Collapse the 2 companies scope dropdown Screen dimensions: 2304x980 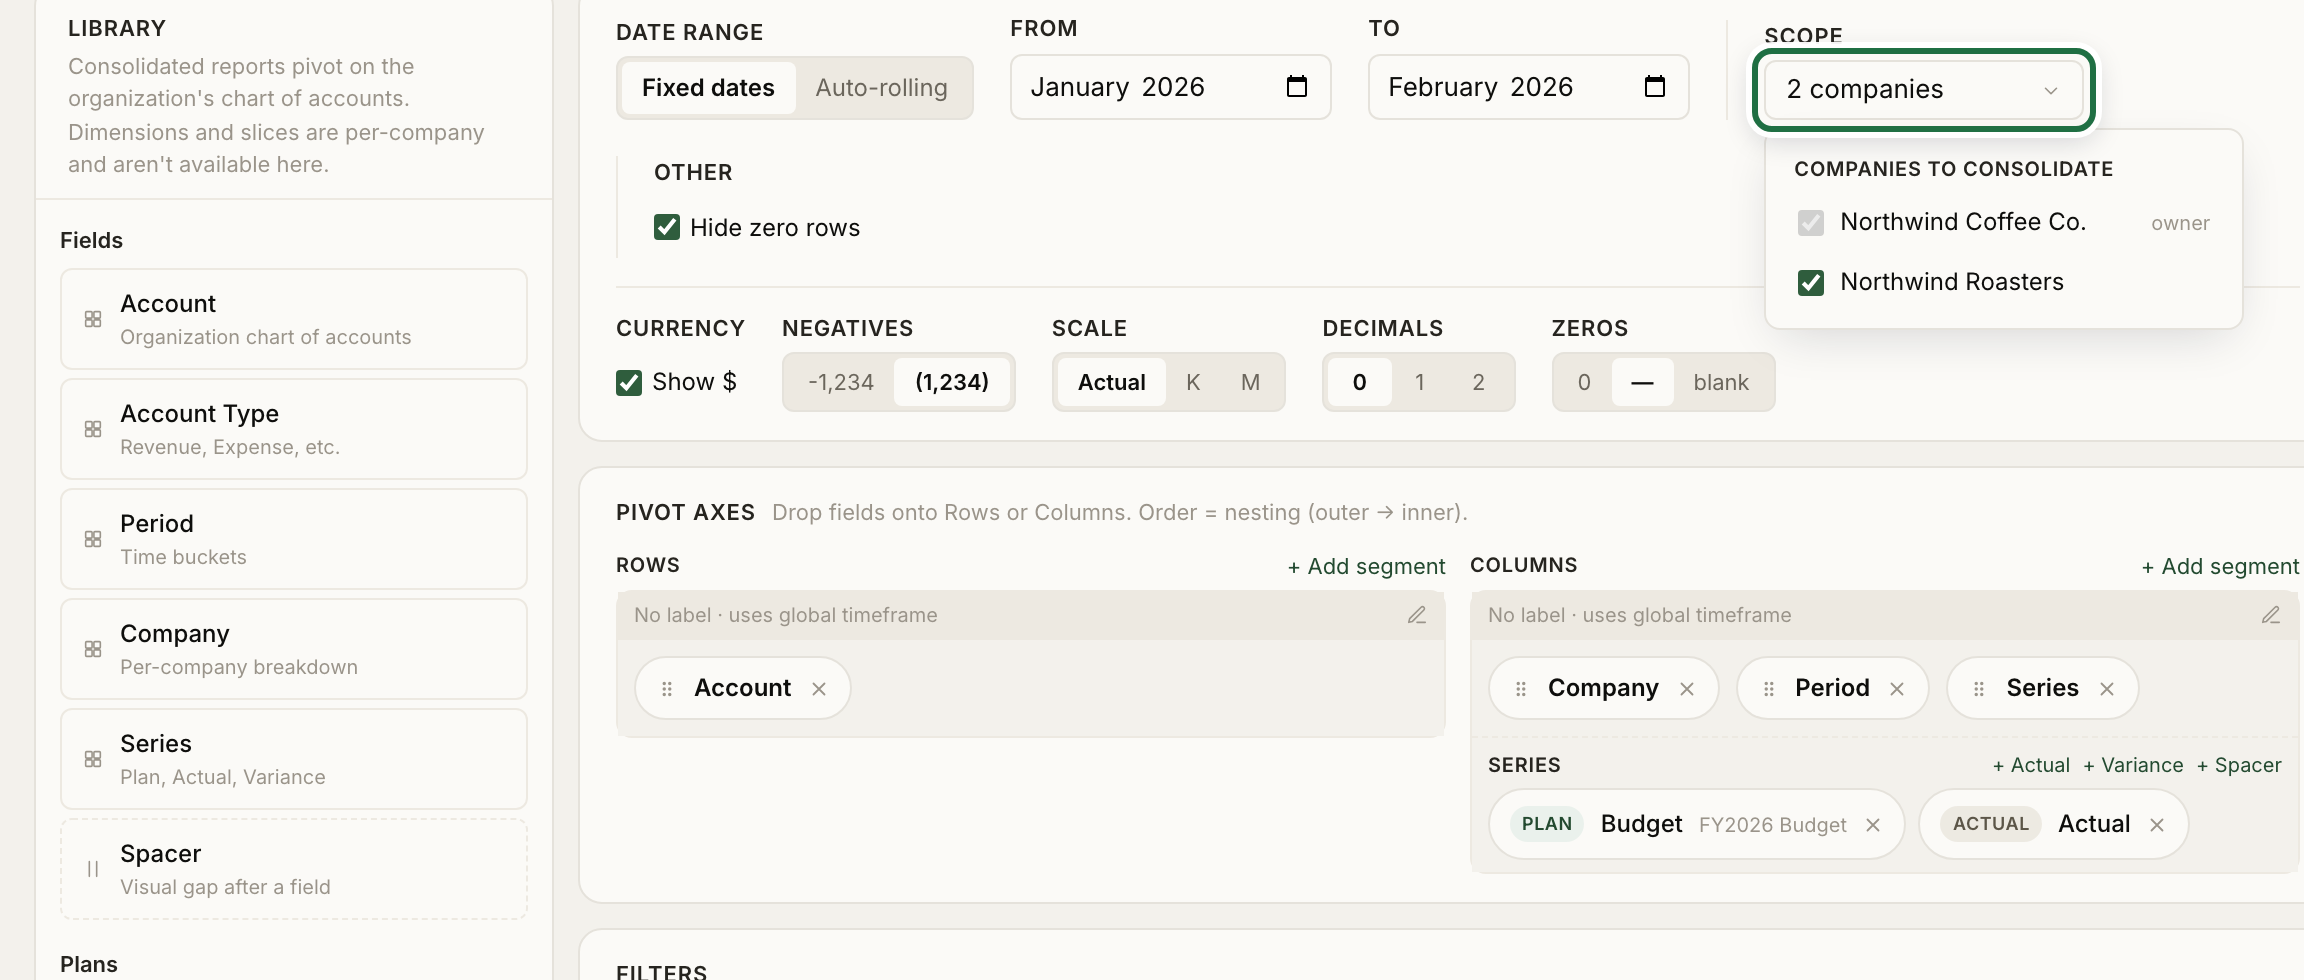point(1923,89)
